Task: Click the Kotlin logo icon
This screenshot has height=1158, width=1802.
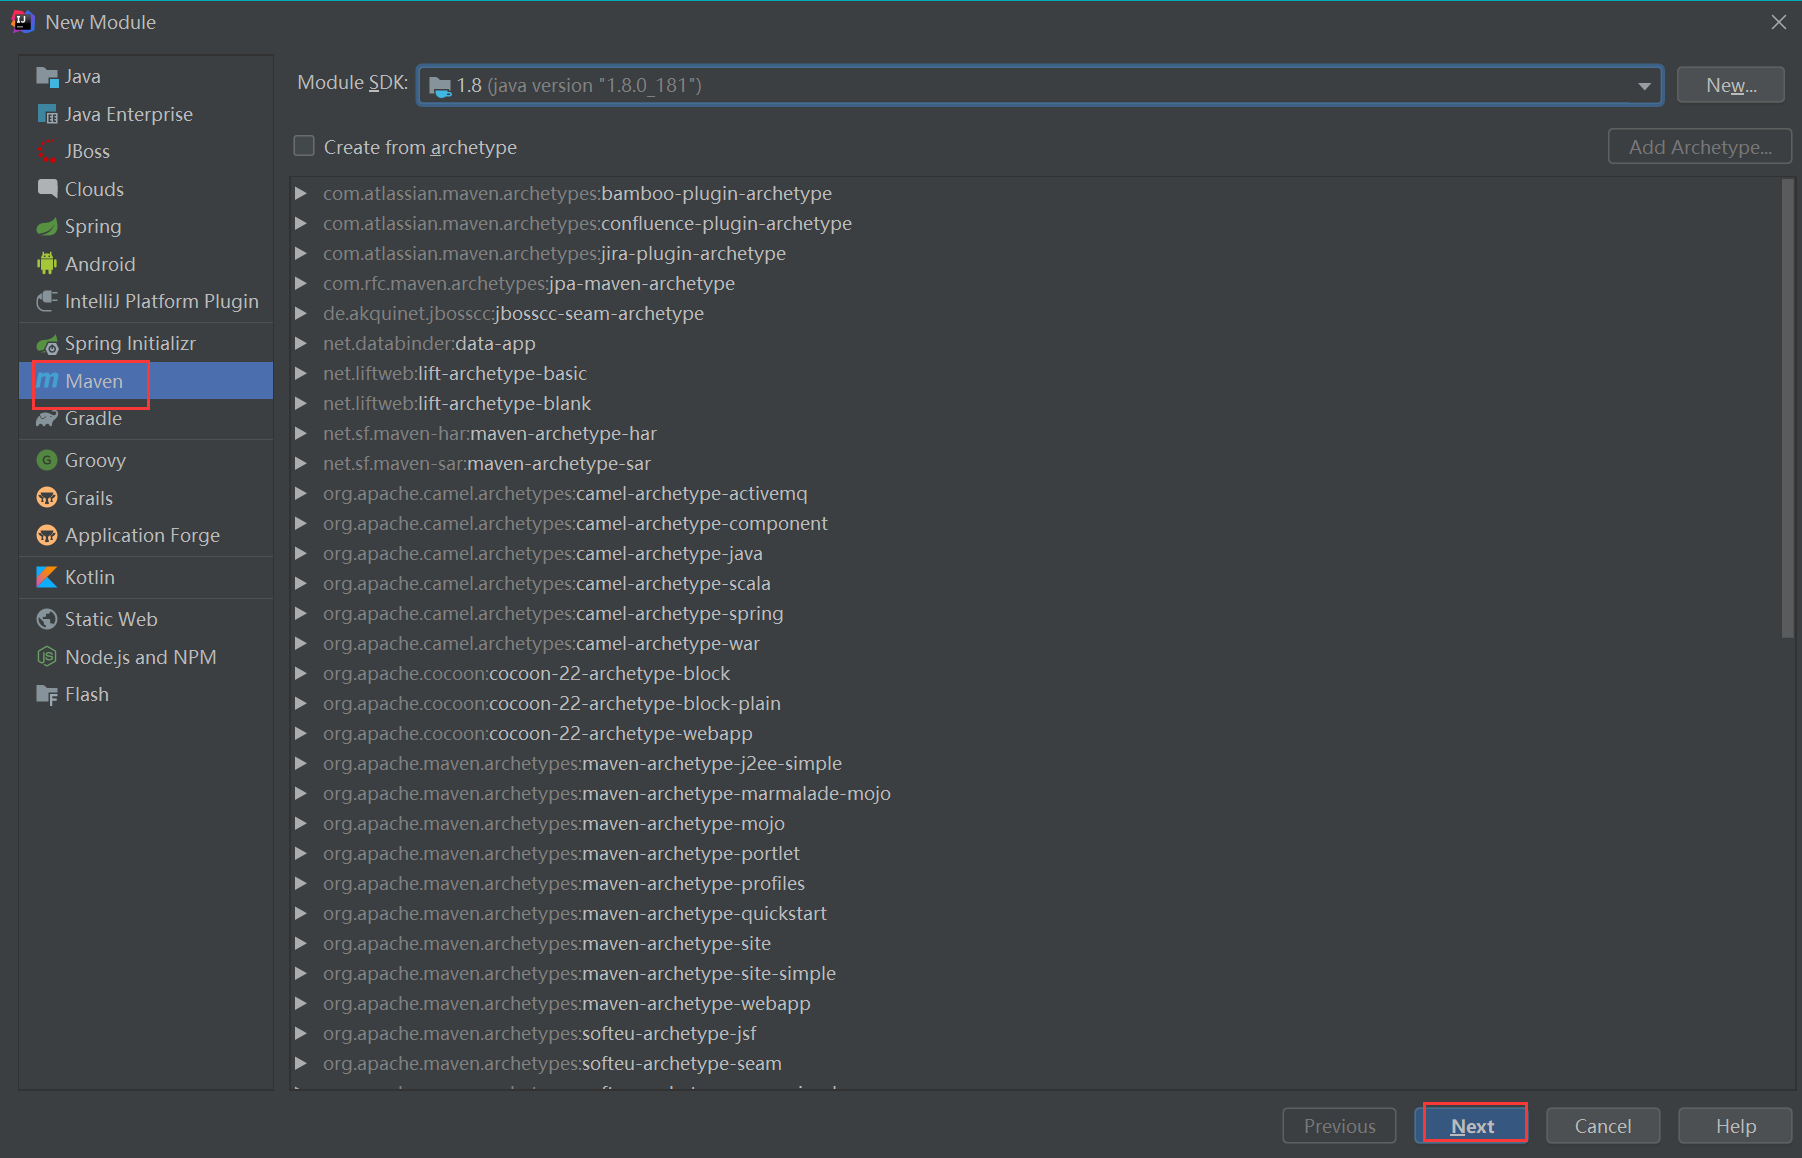Action: 47,577
